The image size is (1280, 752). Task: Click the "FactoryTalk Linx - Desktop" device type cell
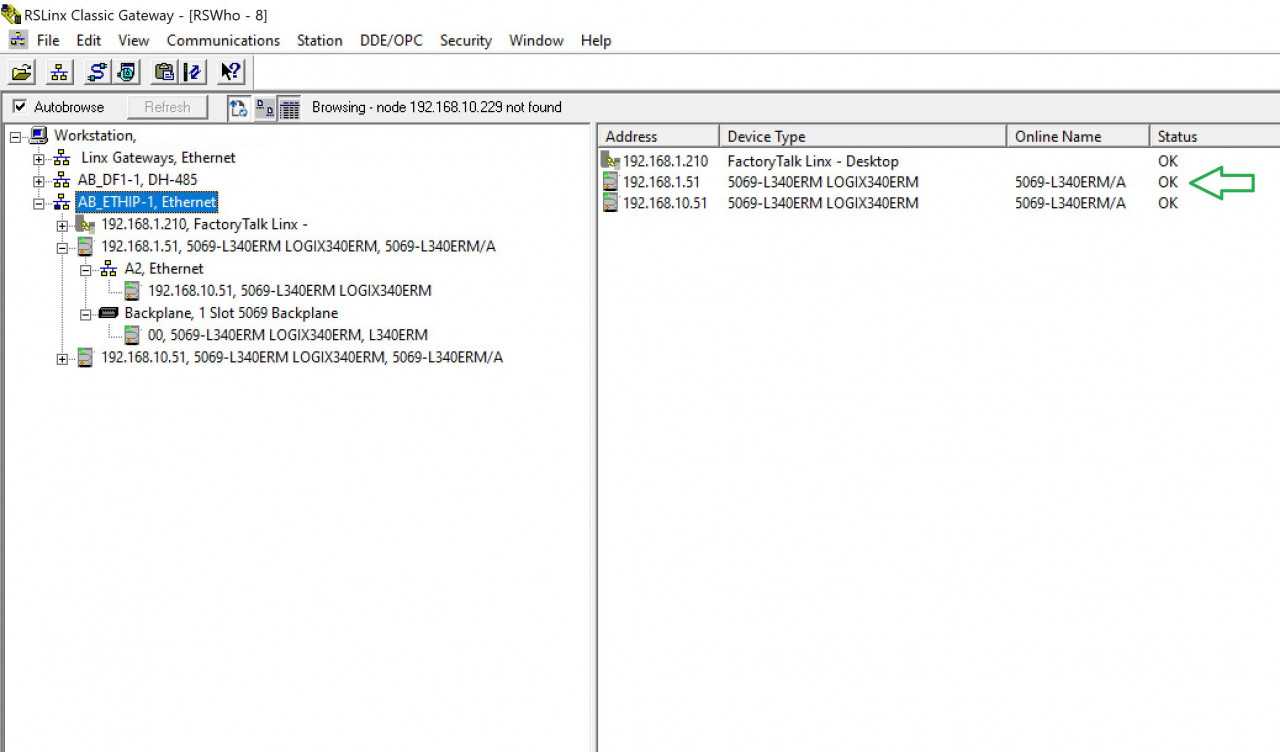pyautogui.click(x=813, y=161)
